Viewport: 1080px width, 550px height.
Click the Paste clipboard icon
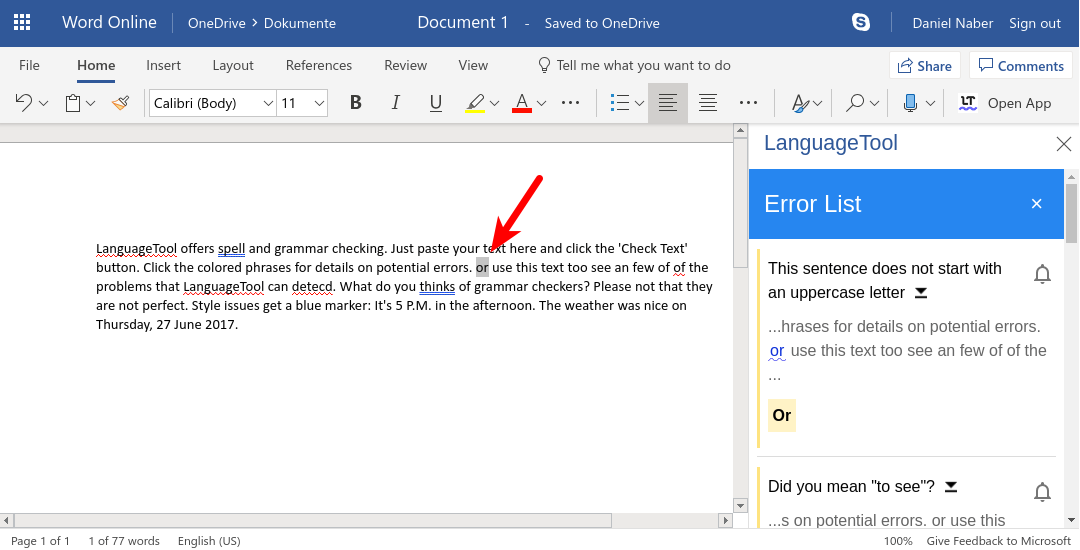[x=73, y=102]
